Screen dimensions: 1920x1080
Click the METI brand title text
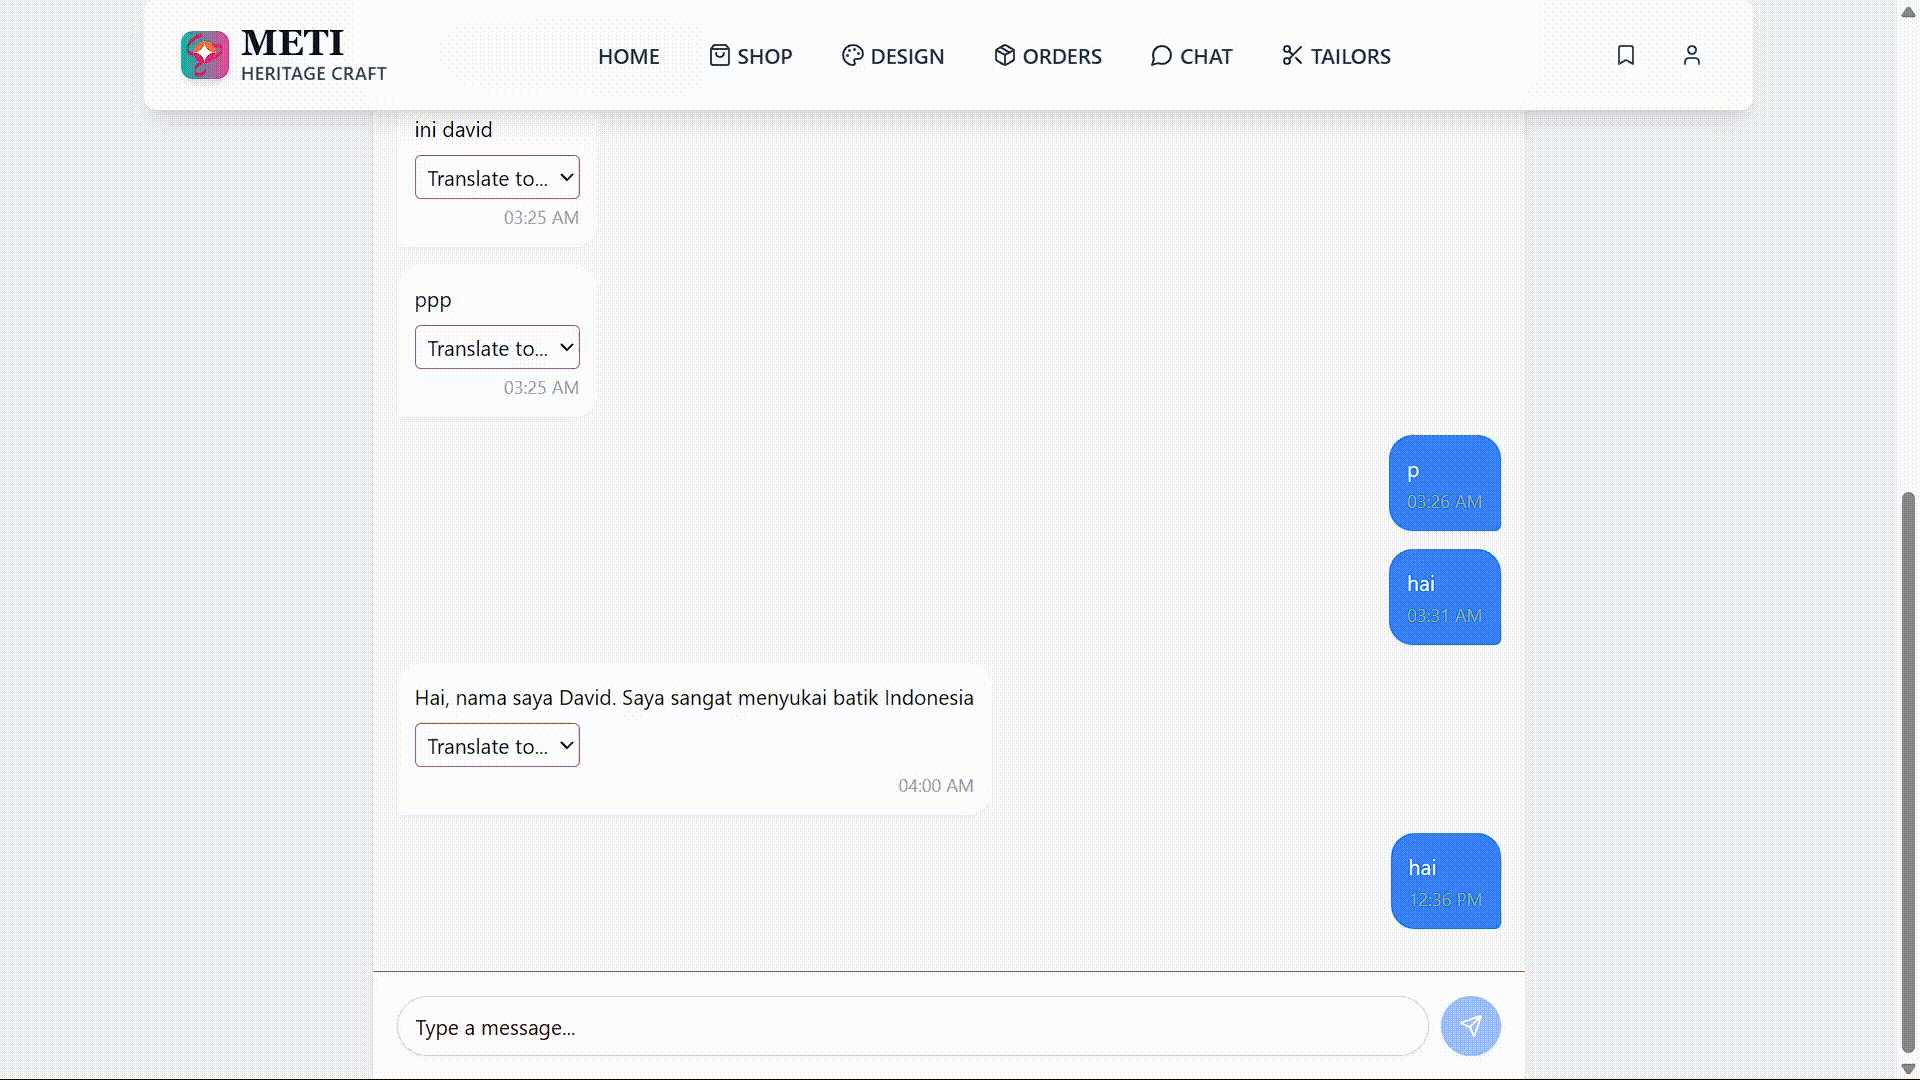293,42
